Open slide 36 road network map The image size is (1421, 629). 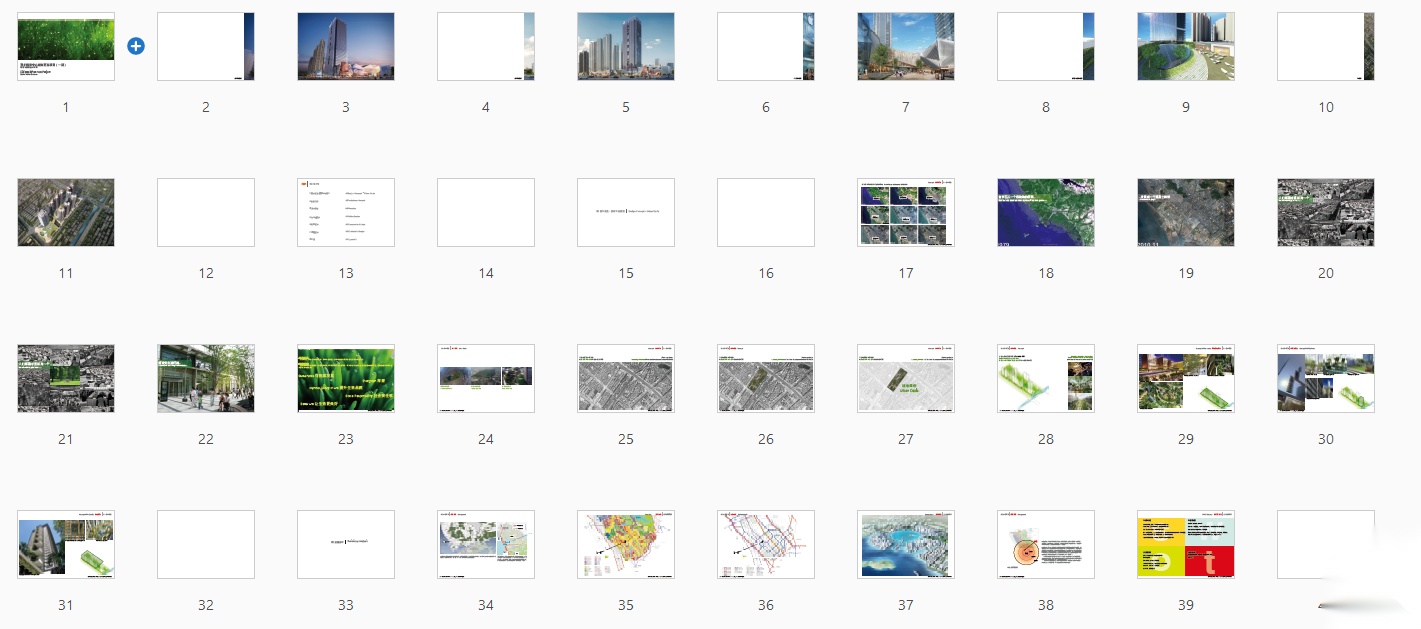coord(766,544)
